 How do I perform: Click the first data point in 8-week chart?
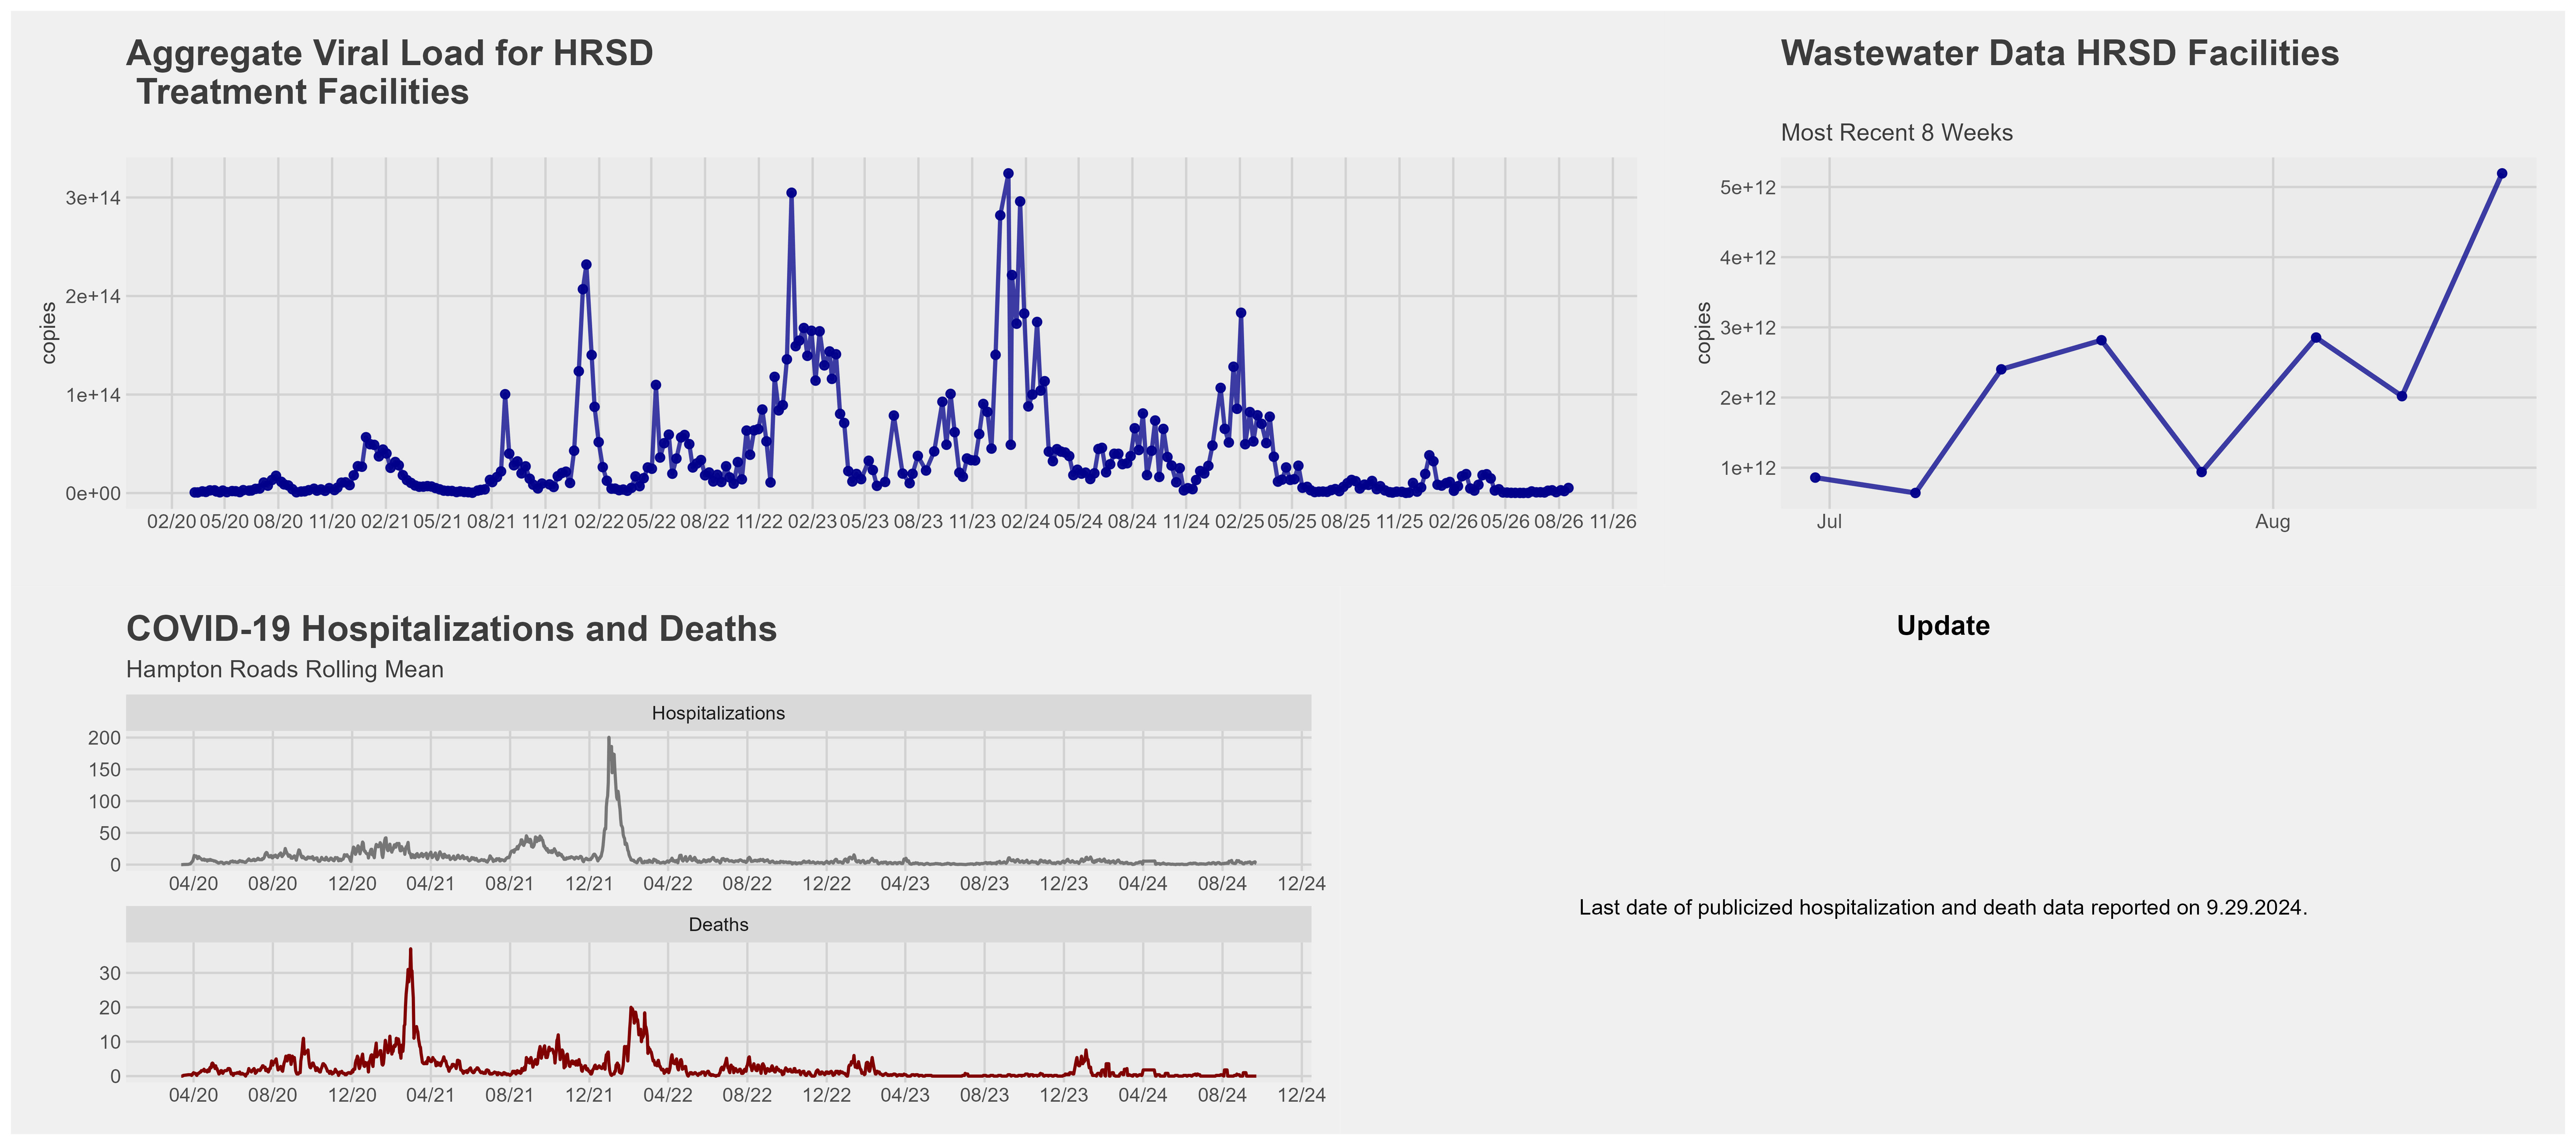pos(1815,478)
